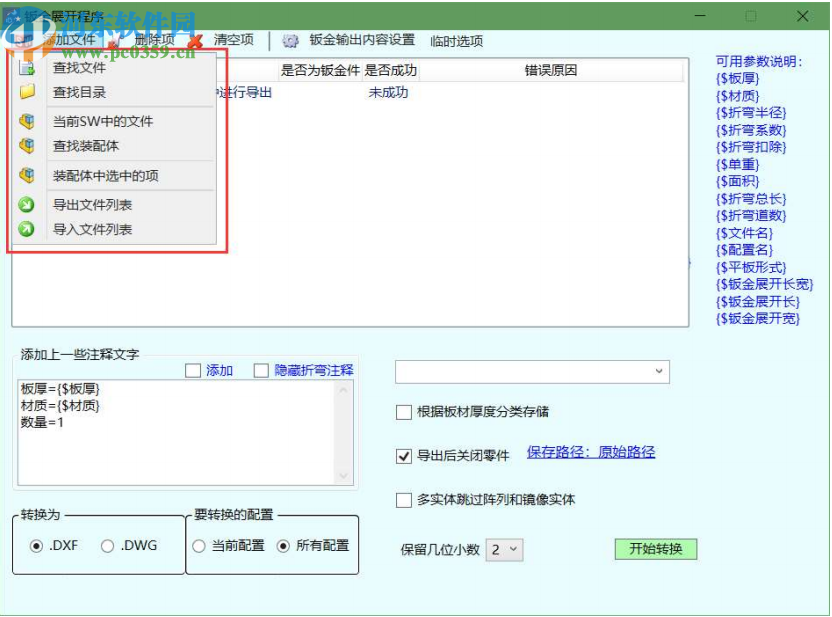This screenshot has height=617, width=832.
Task: Select the .DXF radio button
Action: 36,546
